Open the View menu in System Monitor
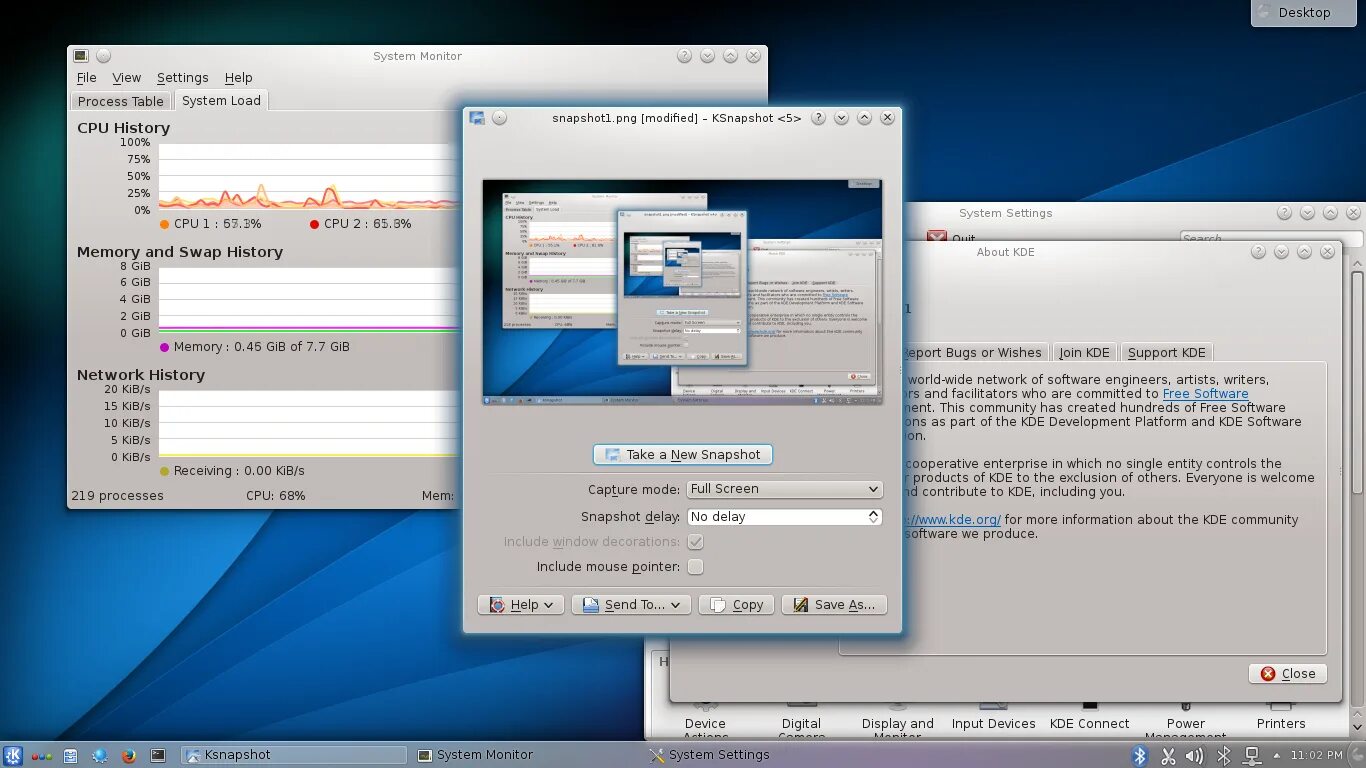This screenshot has width=1366, height=768. click(x=126, y=78)
